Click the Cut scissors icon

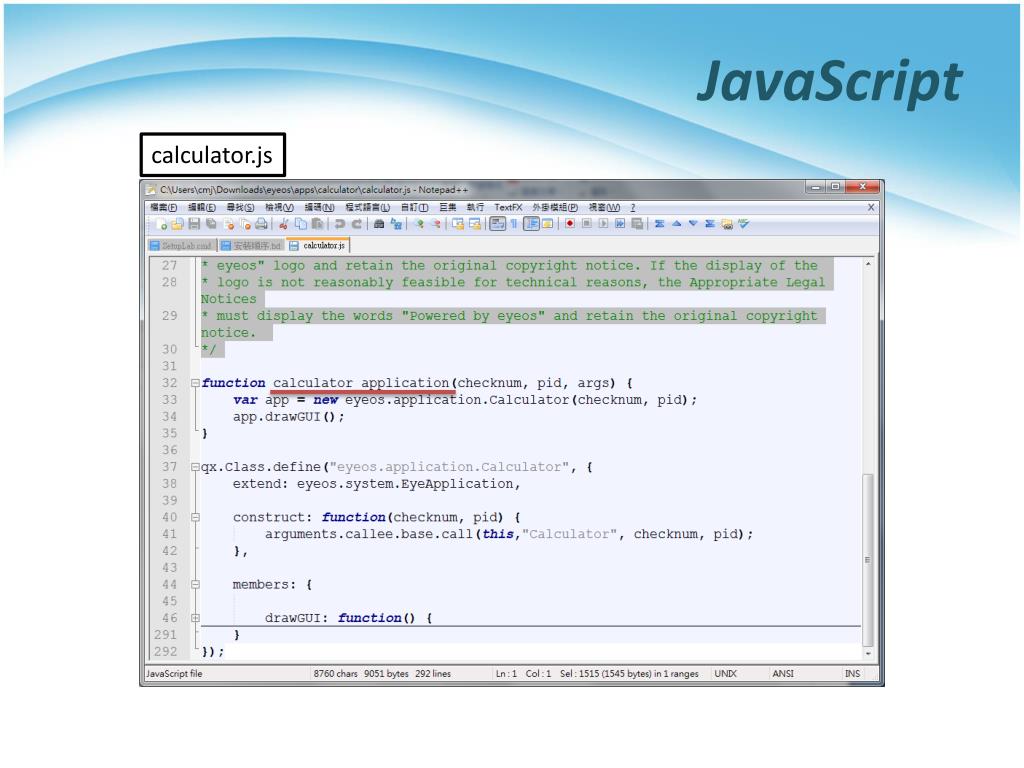point(283,224)
